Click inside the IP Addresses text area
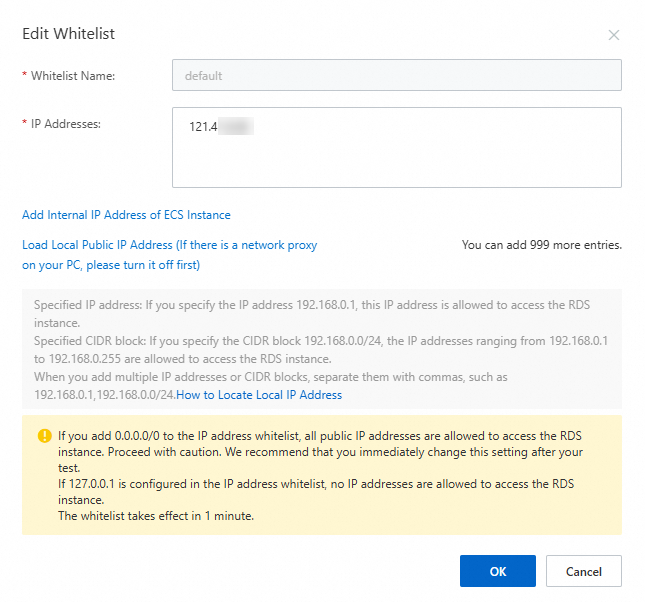 click(396, 158)
